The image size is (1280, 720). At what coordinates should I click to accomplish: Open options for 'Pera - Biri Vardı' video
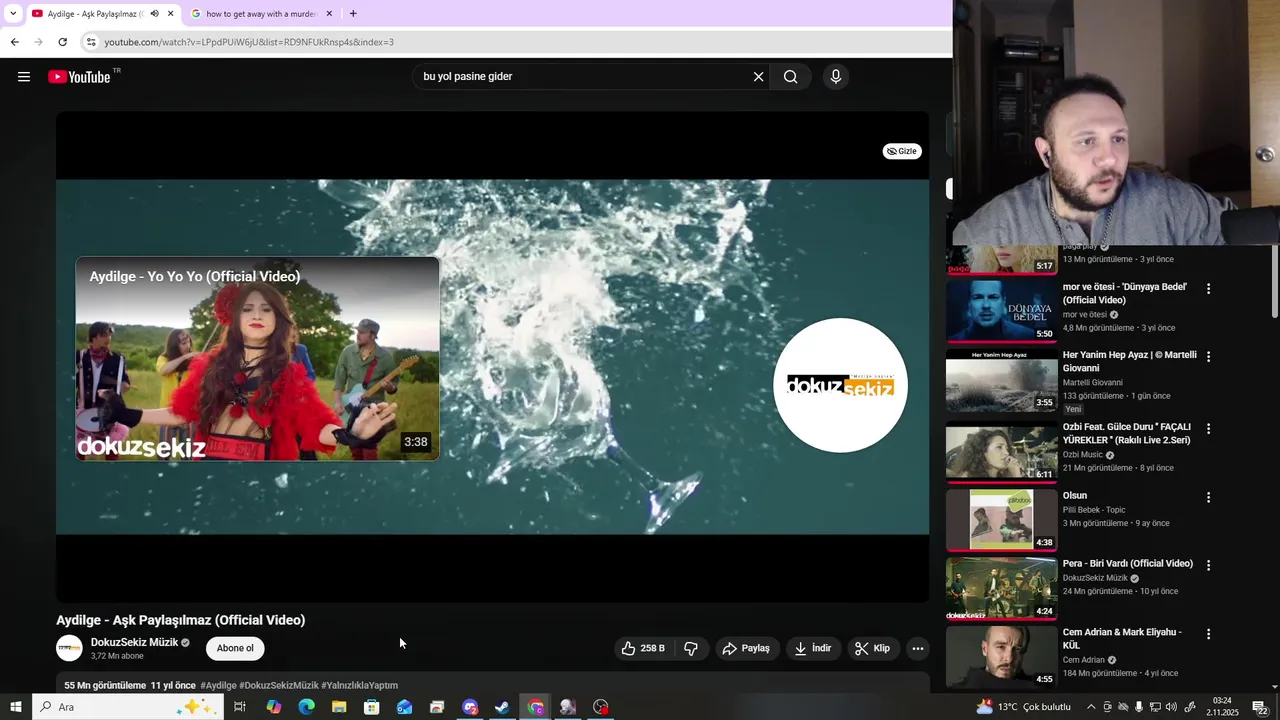point(1208,565)
